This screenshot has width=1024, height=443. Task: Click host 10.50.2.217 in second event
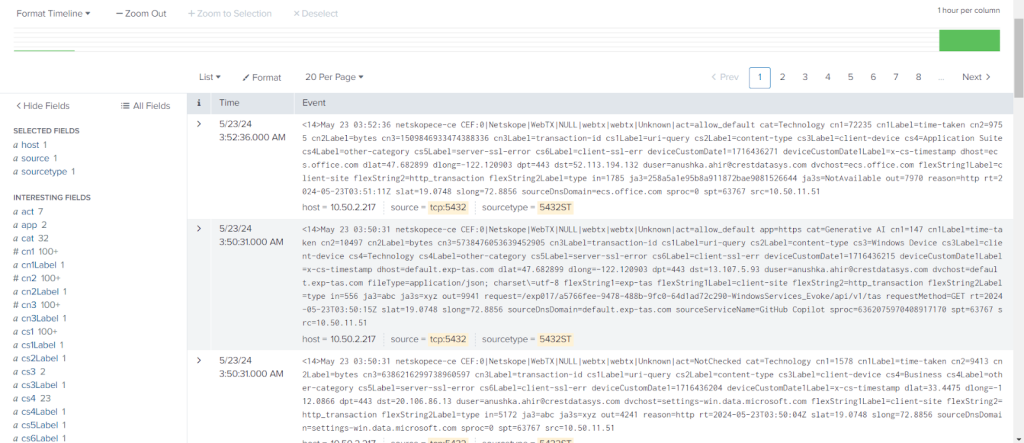(353, 339)
